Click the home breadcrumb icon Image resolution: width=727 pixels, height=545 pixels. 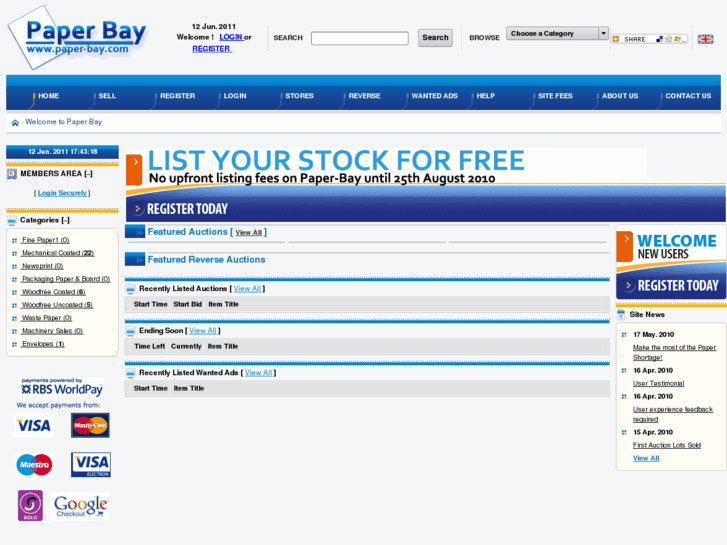[15, 122]
